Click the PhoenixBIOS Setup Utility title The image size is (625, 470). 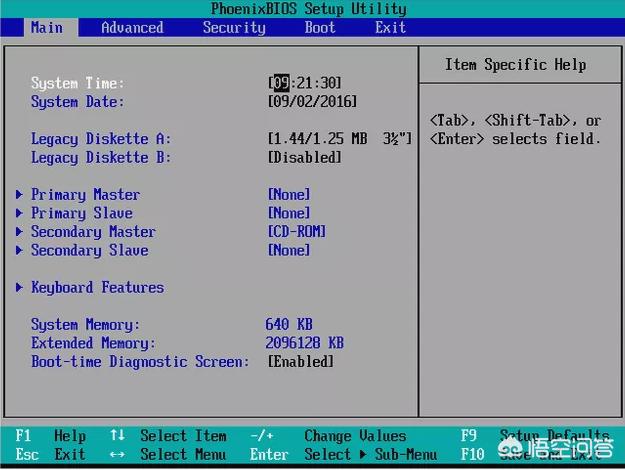point(309,9)
